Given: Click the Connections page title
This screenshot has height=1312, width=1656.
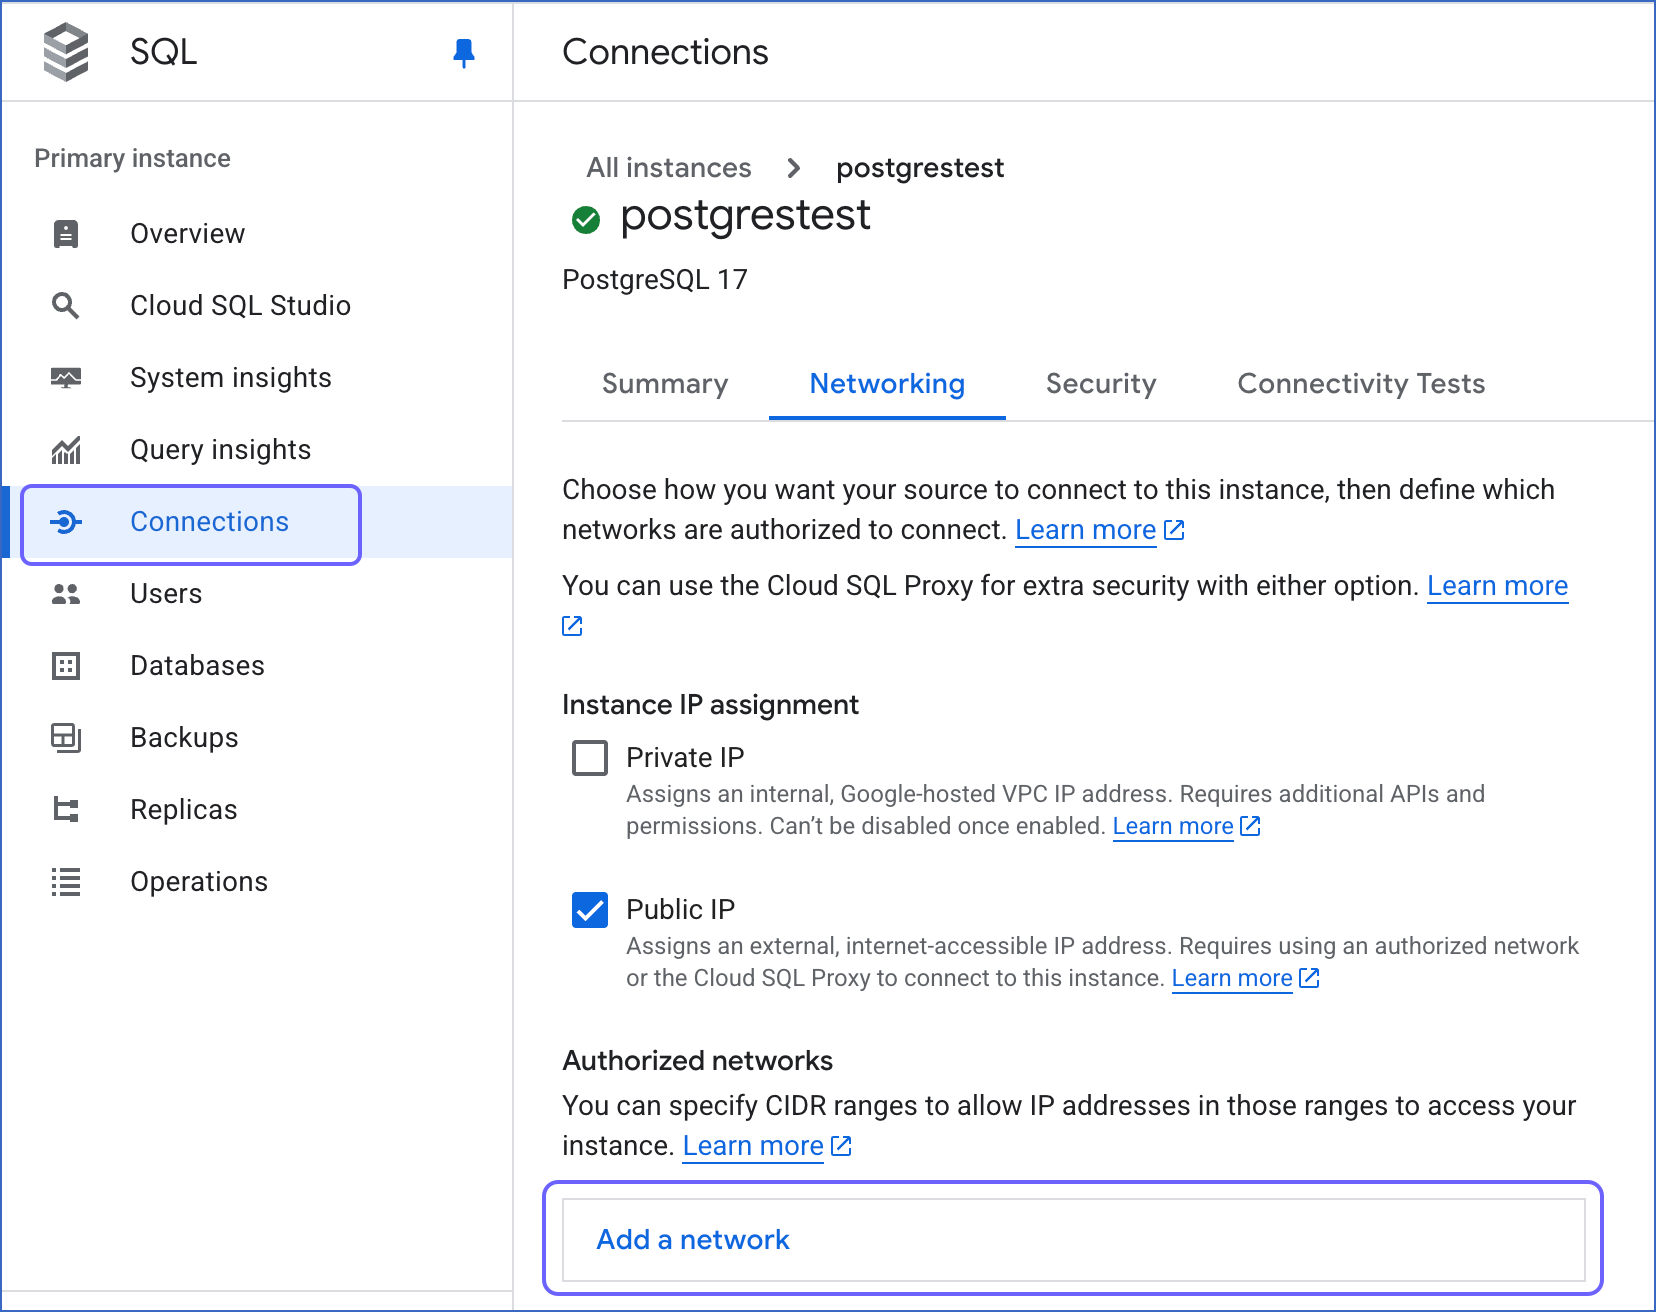Looking at the screenshot, I should tap(665, 52).
